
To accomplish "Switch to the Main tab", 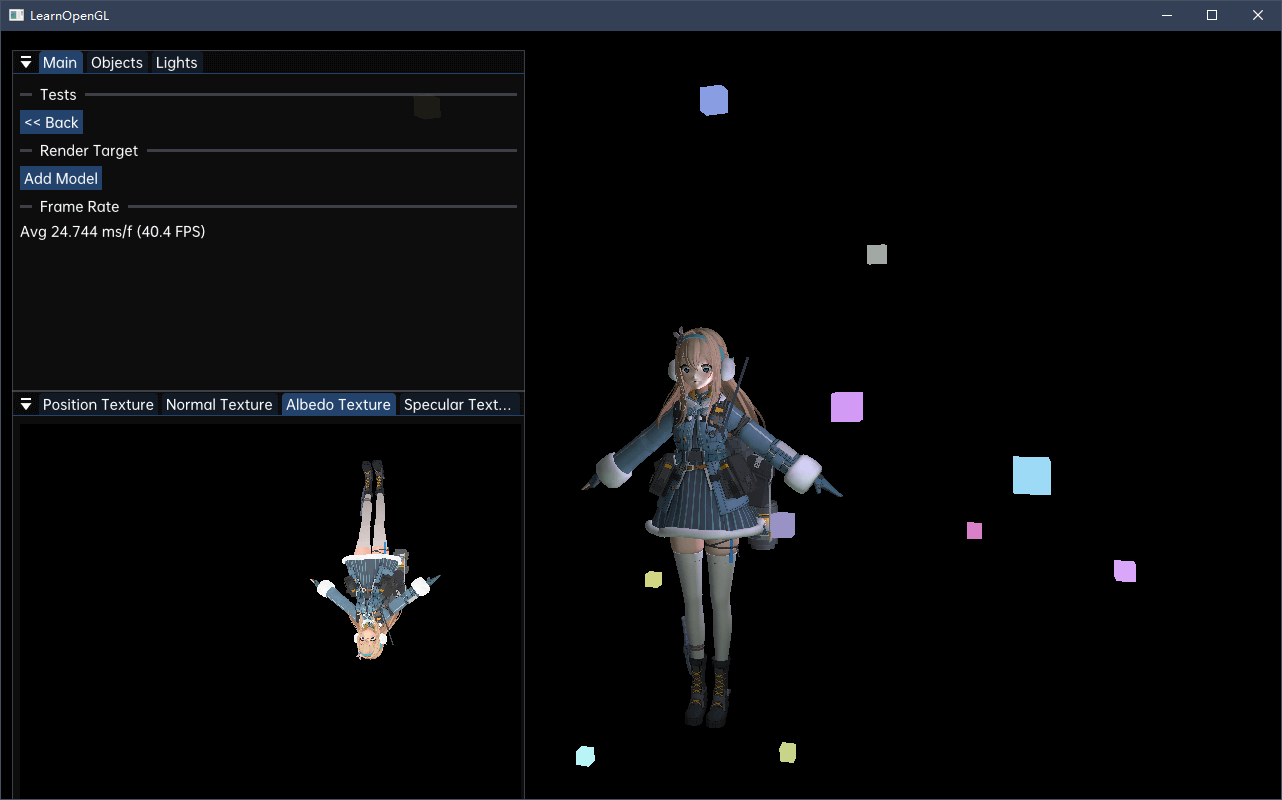I will 60,62.
